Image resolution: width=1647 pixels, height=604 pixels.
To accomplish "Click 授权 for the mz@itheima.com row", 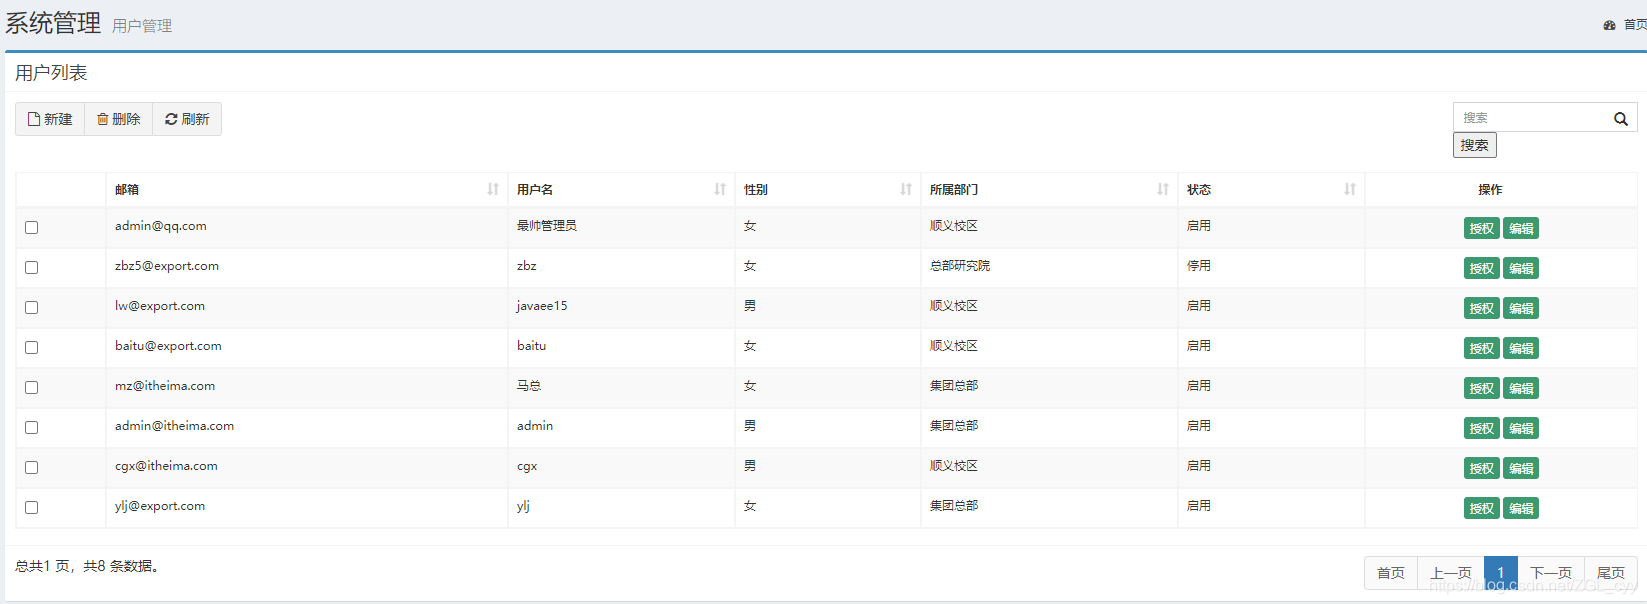I will [1481, 388].
